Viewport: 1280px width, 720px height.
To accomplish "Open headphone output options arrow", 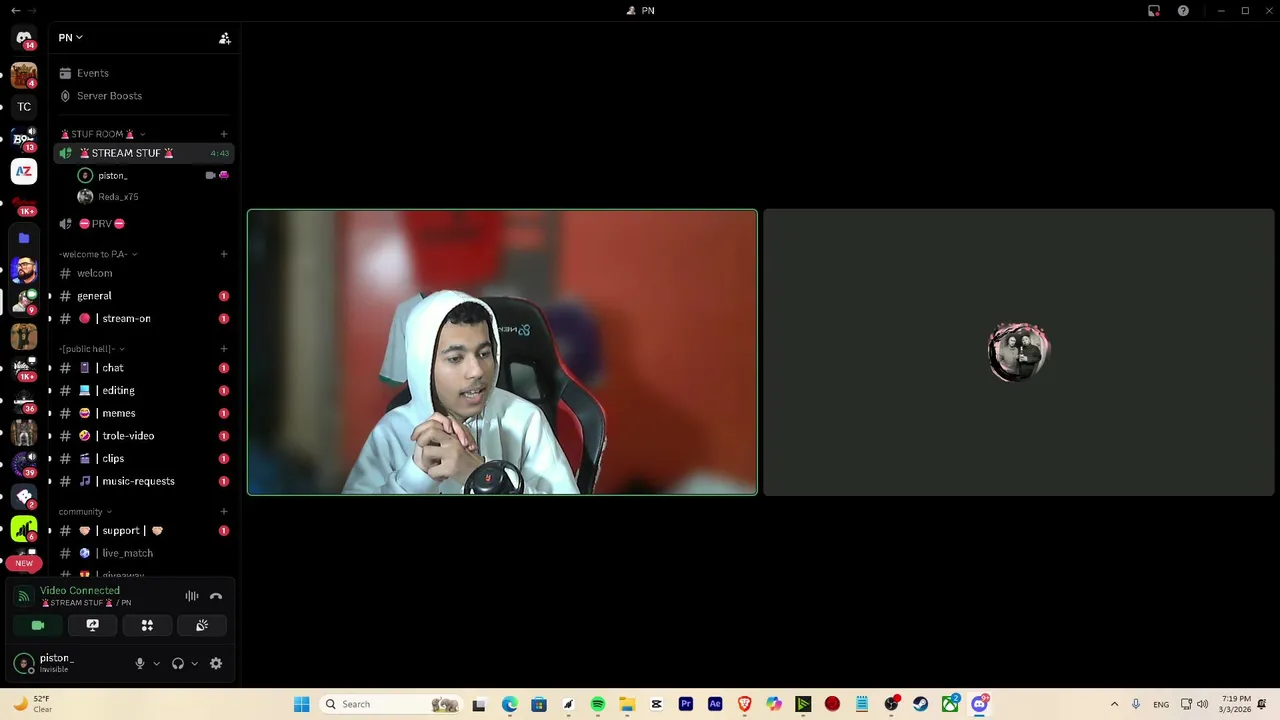I will (194, 664).
